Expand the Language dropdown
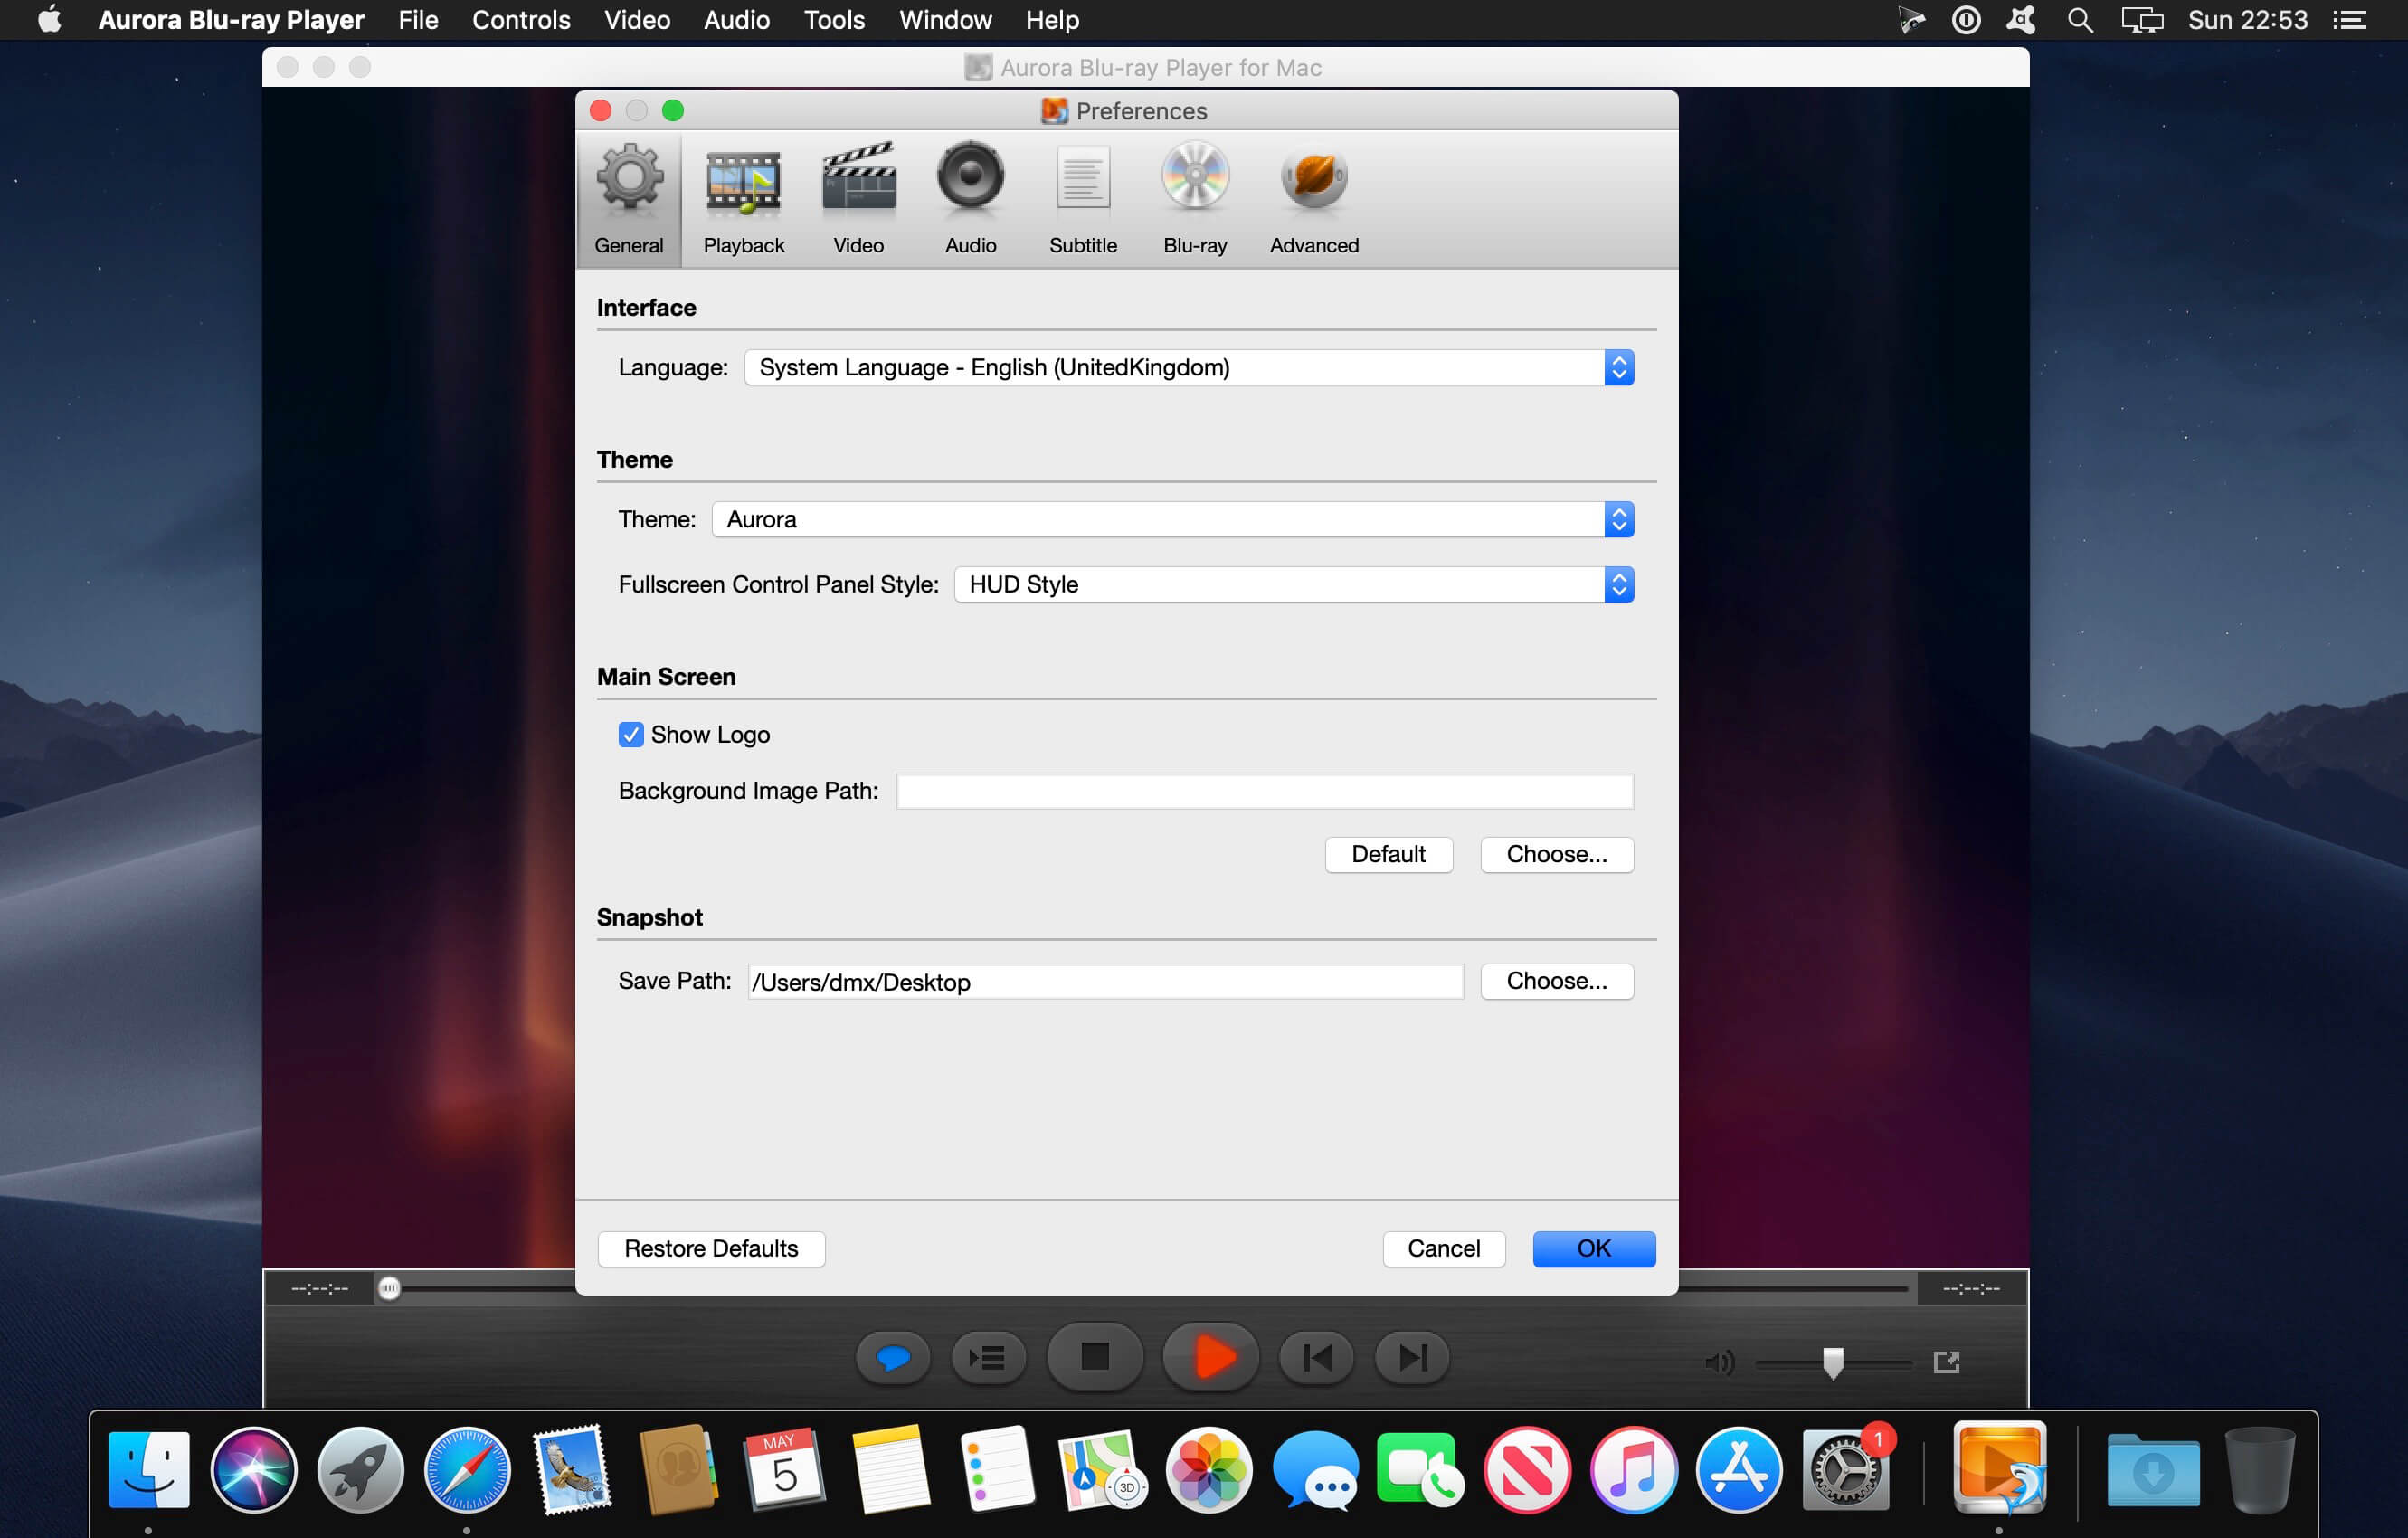The height and width of the screenshot is (1538, 2408). coord(1189,368)
